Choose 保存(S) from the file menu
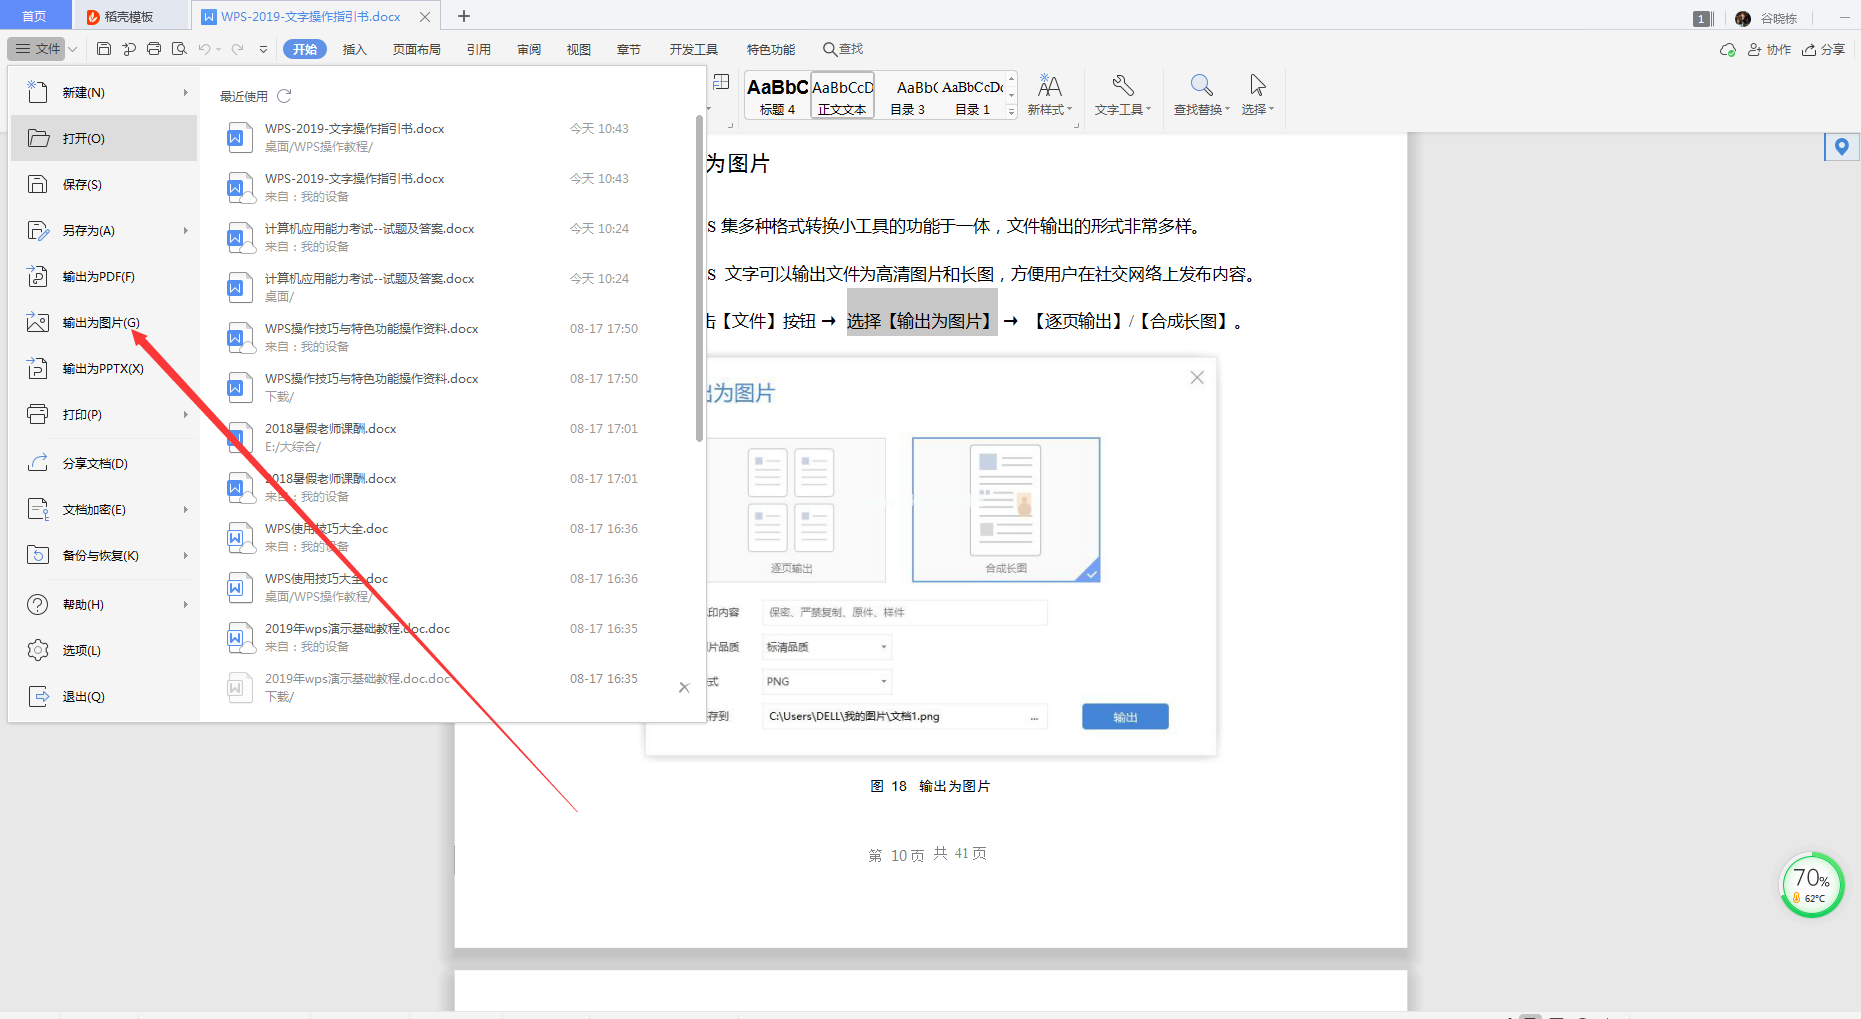The image size is (1861, 1019). pyautogui.click(x=104, y=184)
